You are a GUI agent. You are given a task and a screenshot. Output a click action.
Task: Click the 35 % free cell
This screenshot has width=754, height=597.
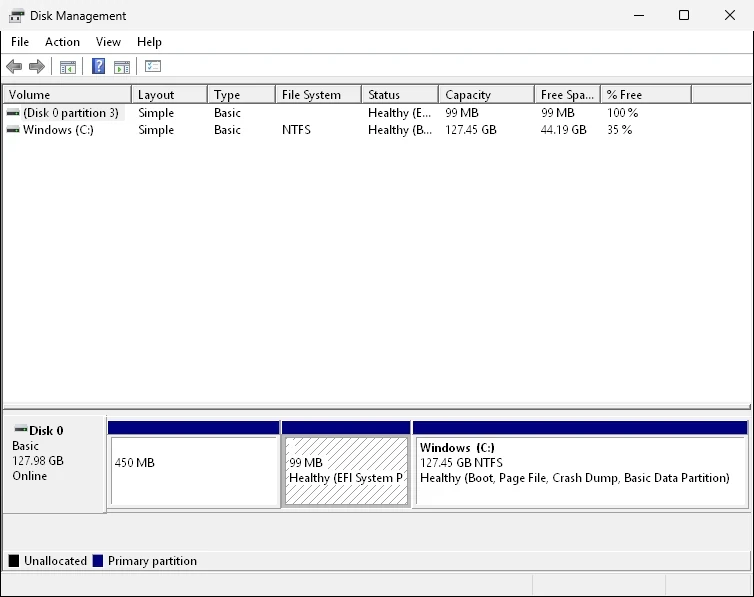[x=620, y=130]
